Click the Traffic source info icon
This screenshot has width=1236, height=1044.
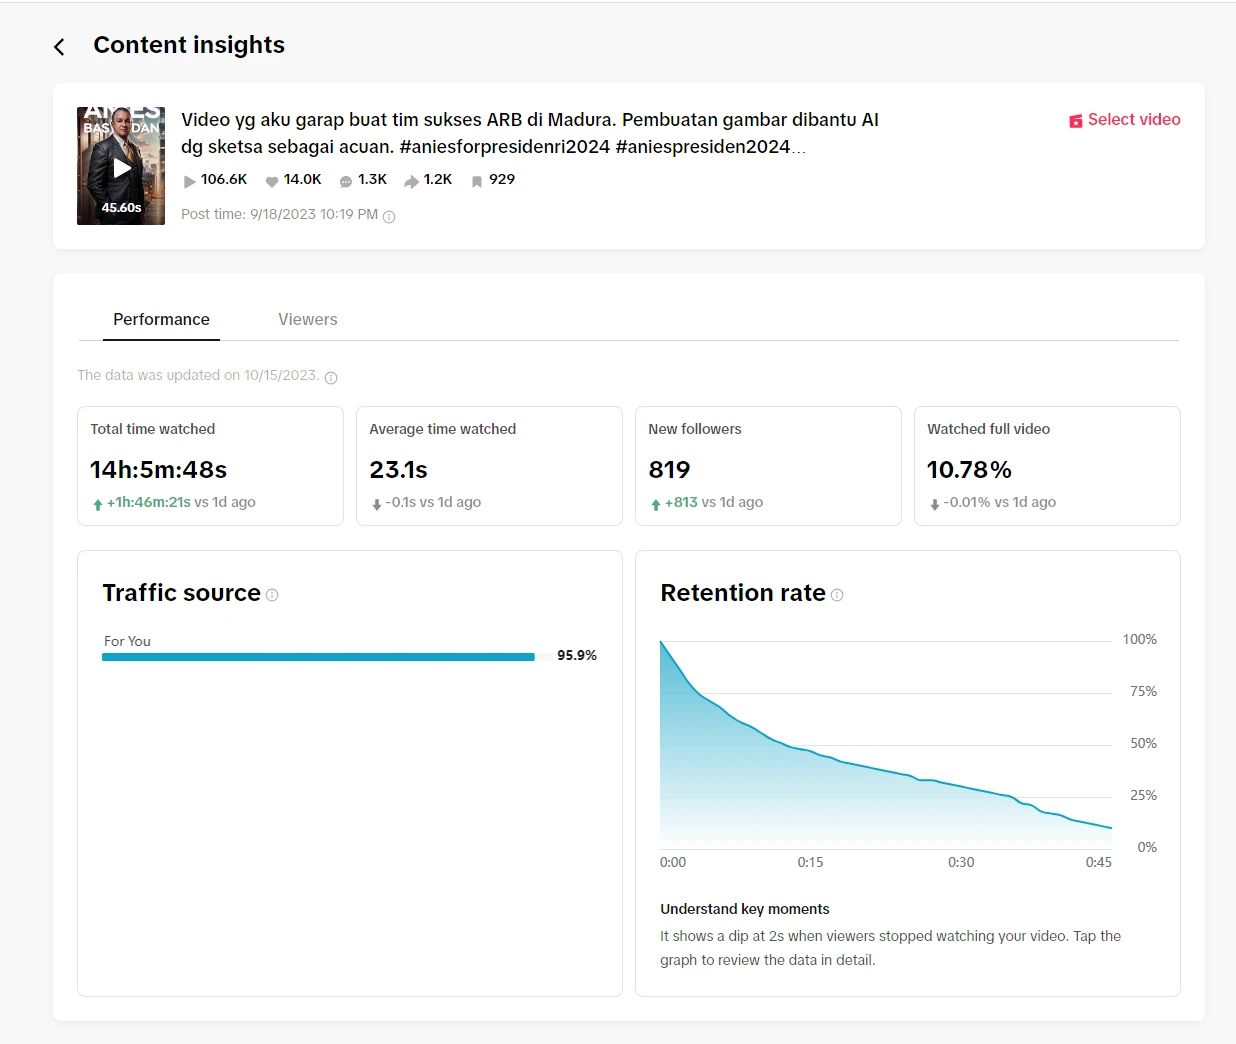click(x=272, y=595)
